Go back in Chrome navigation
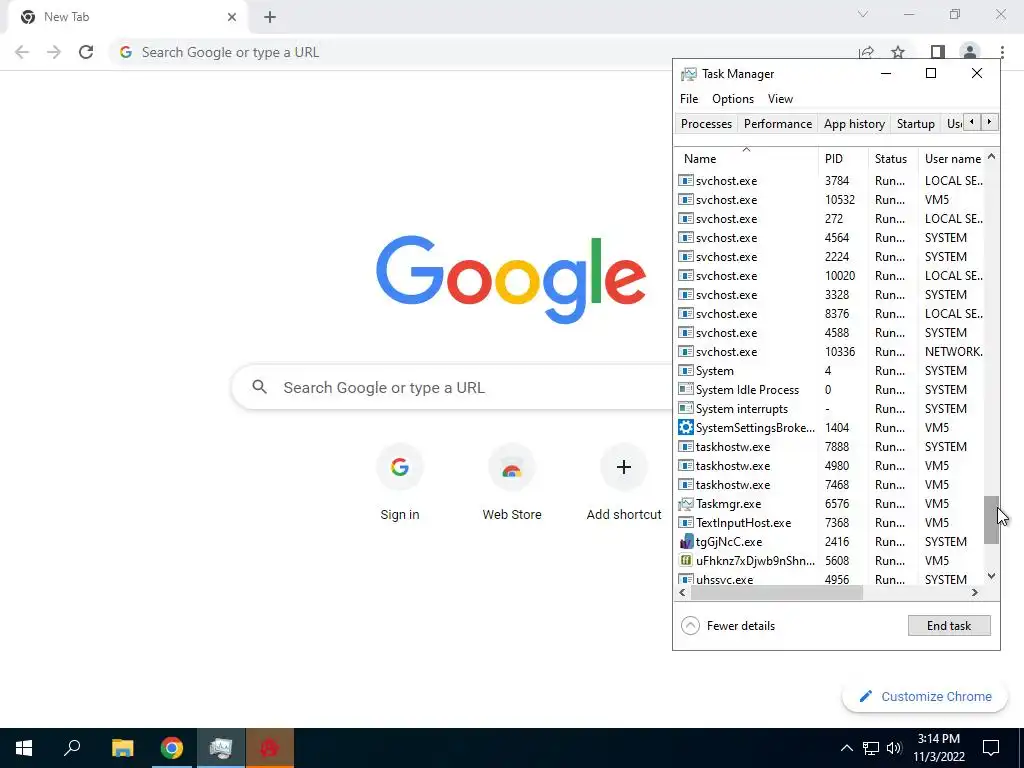The image size is (1024, 768). coord(22,52)
